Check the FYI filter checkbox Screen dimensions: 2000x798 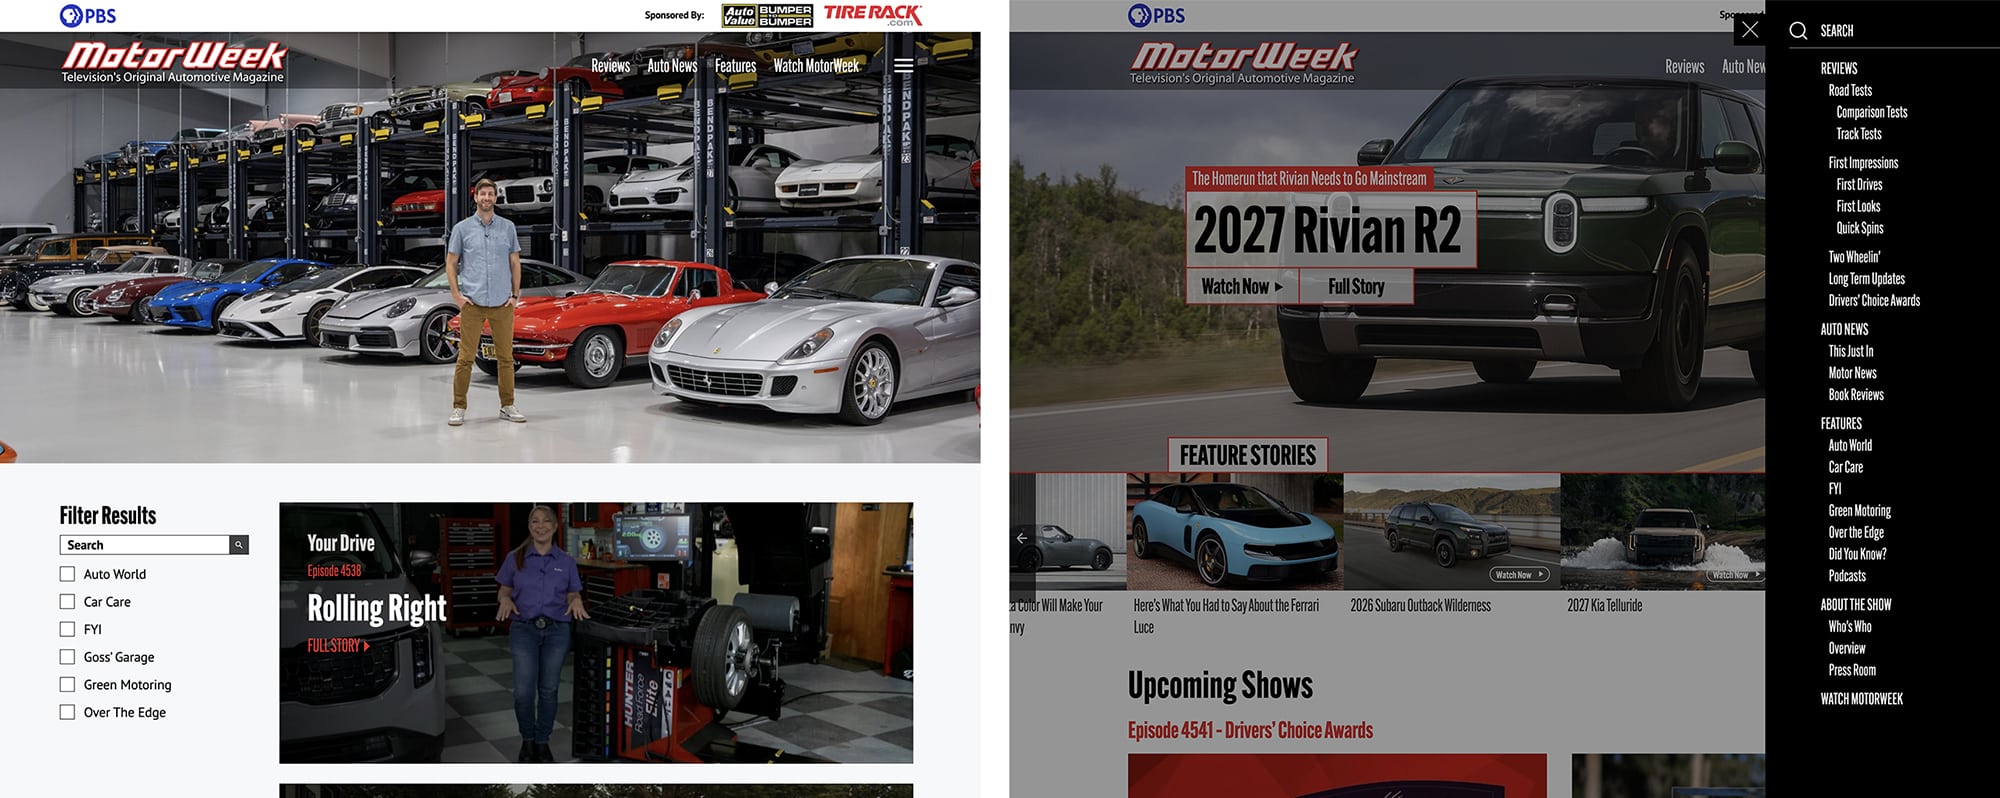point(67,629)
